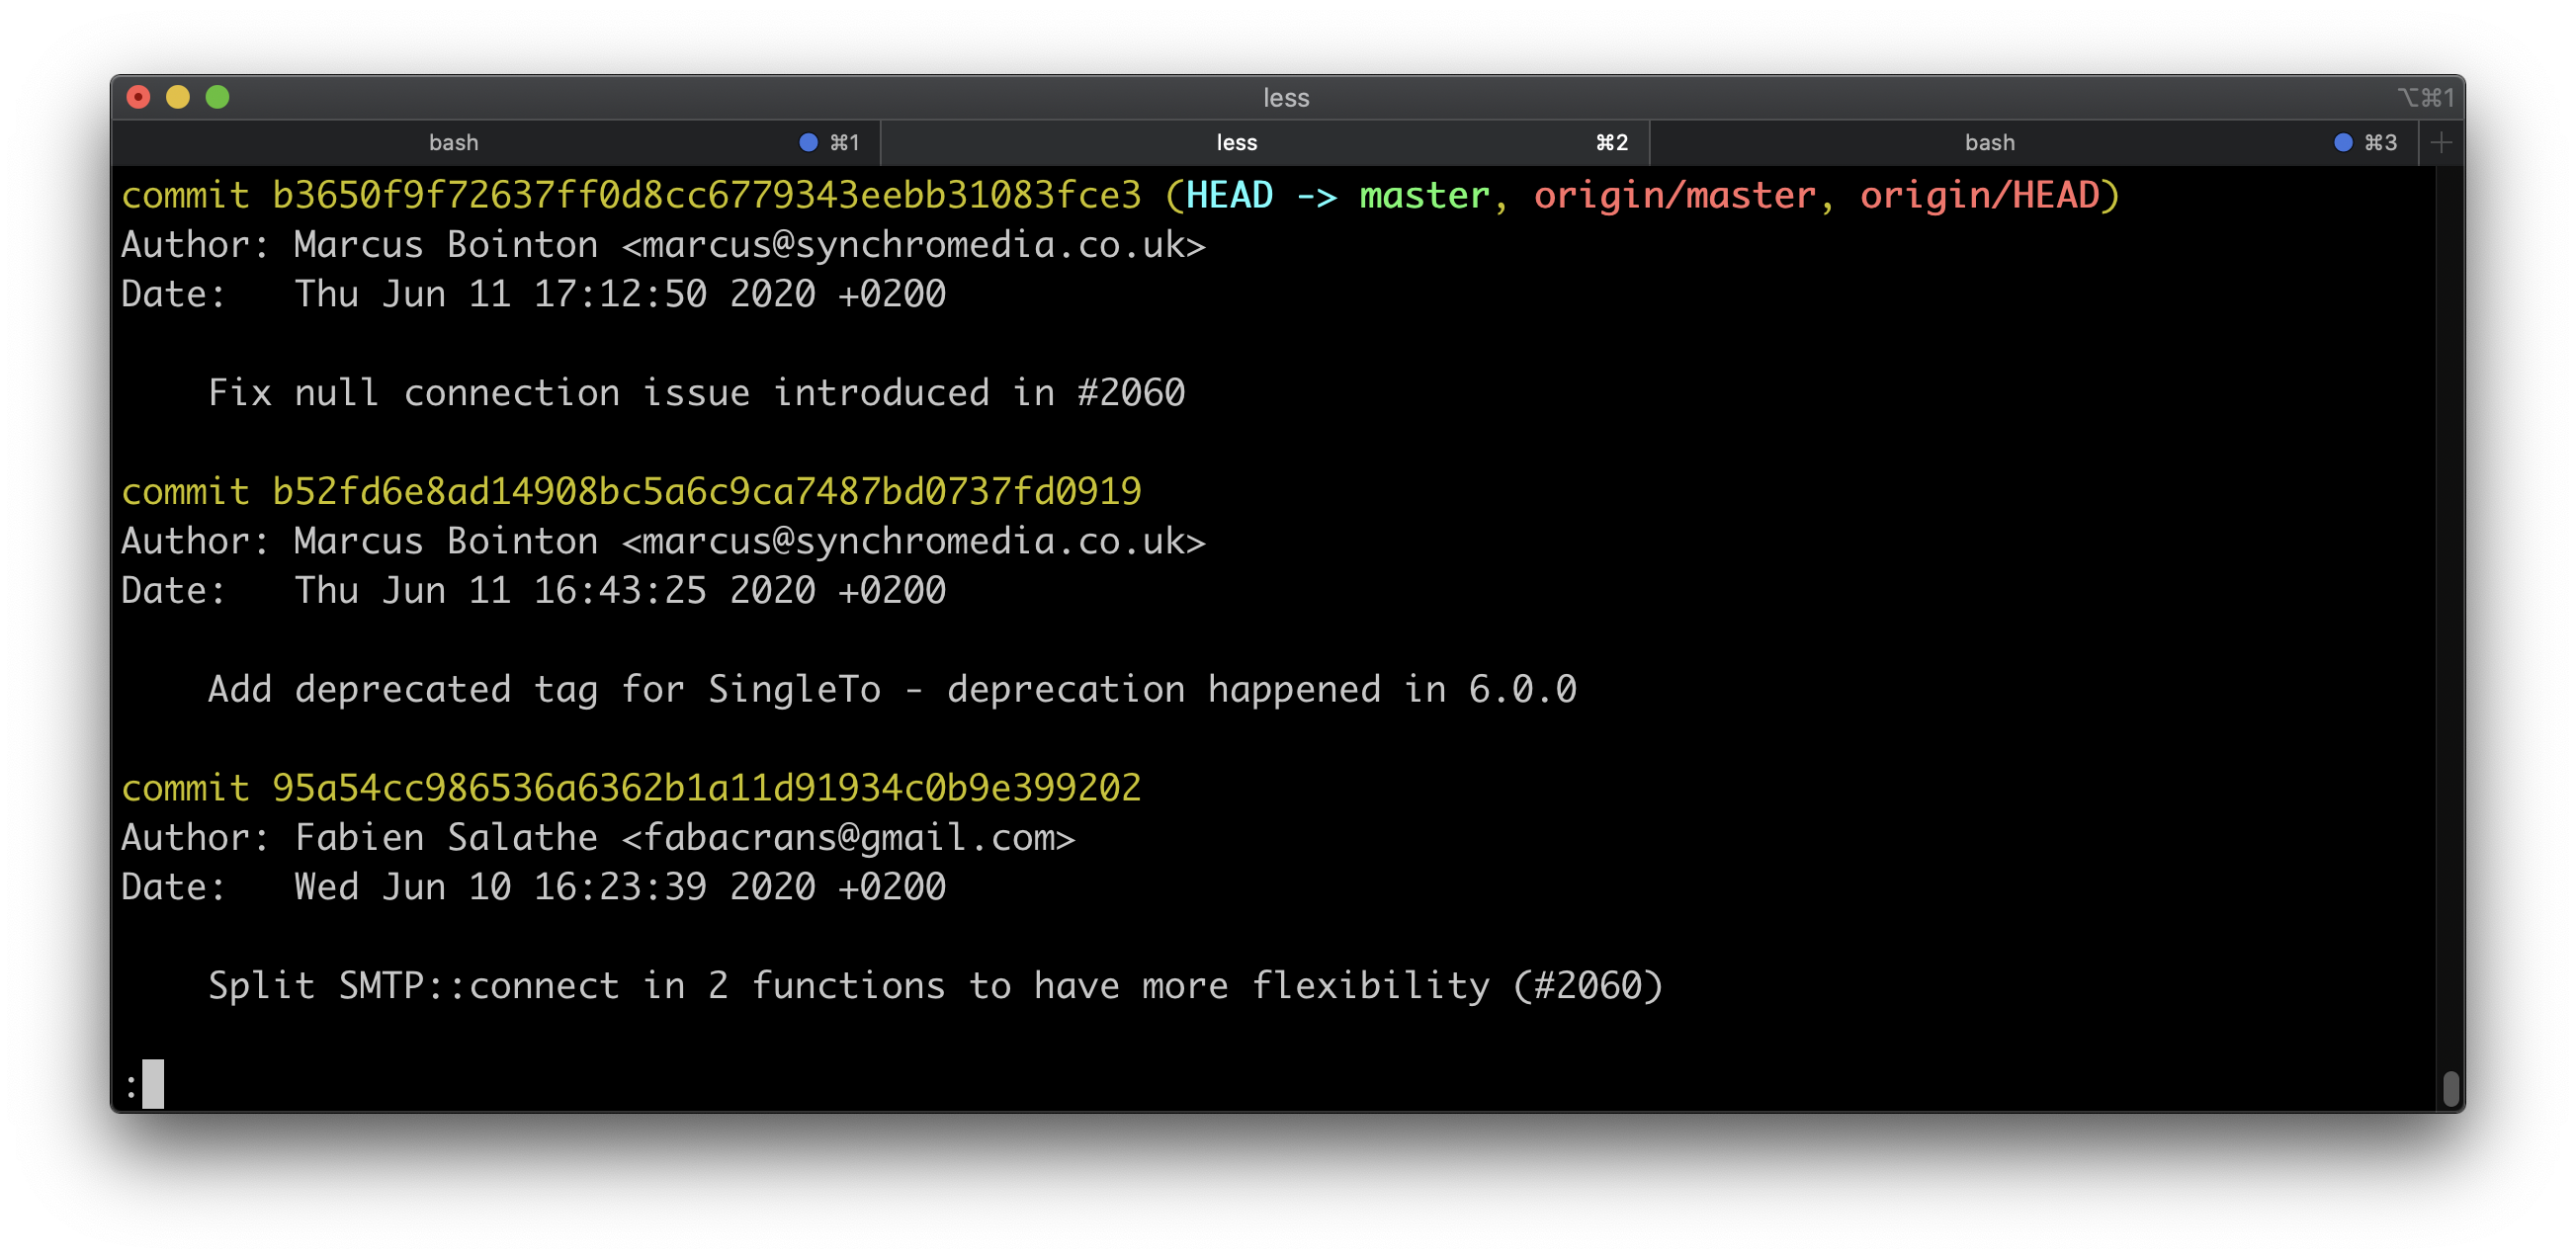
Task: Switch to the first bash tab
Action: click(453, 143)
